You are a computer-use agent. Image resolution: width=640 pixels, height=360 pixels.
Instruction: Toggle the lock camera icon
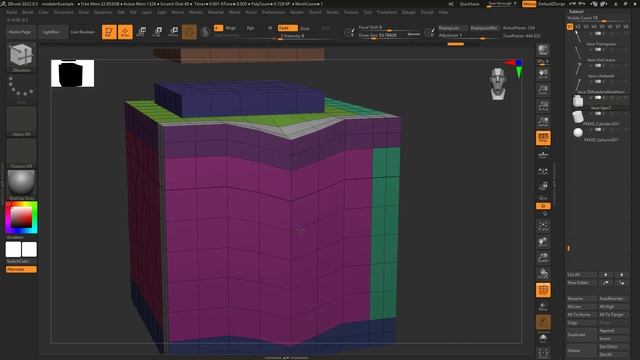[543, 186]
